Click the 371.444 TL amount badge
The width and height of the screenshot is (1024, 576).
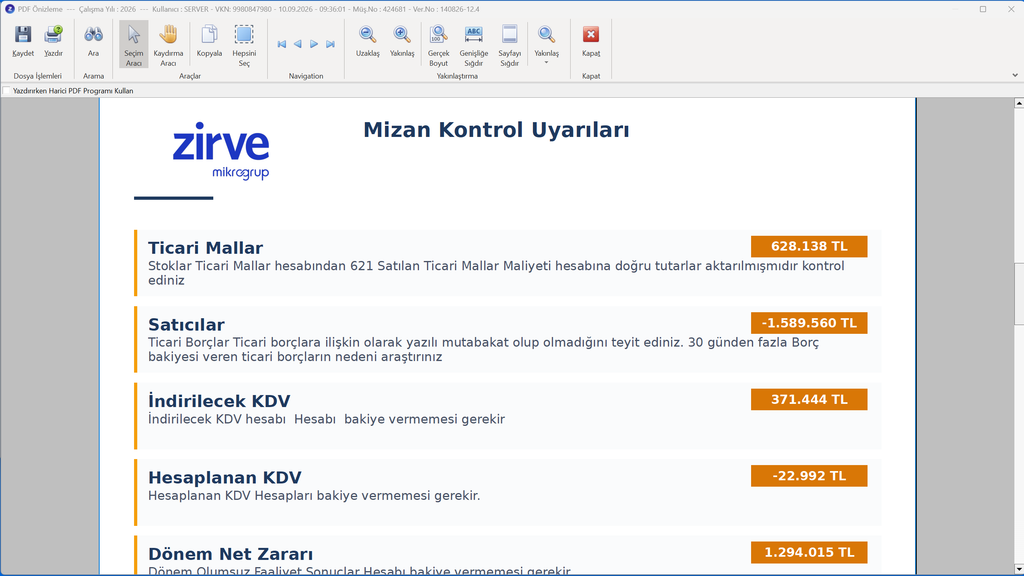(x=809, y=399)
